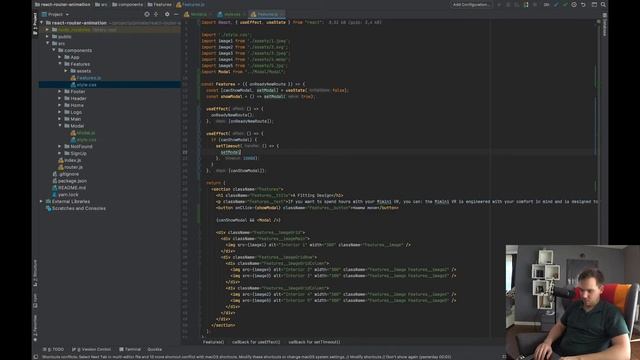
Task: Expand the Logo folder
Action: tap(60, 112)
